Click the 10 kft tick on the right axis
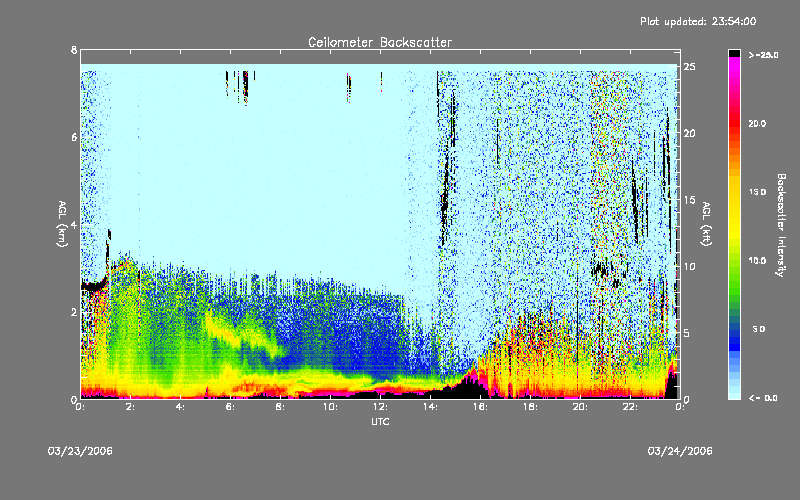Screen dimensions: 800x500 690,266
